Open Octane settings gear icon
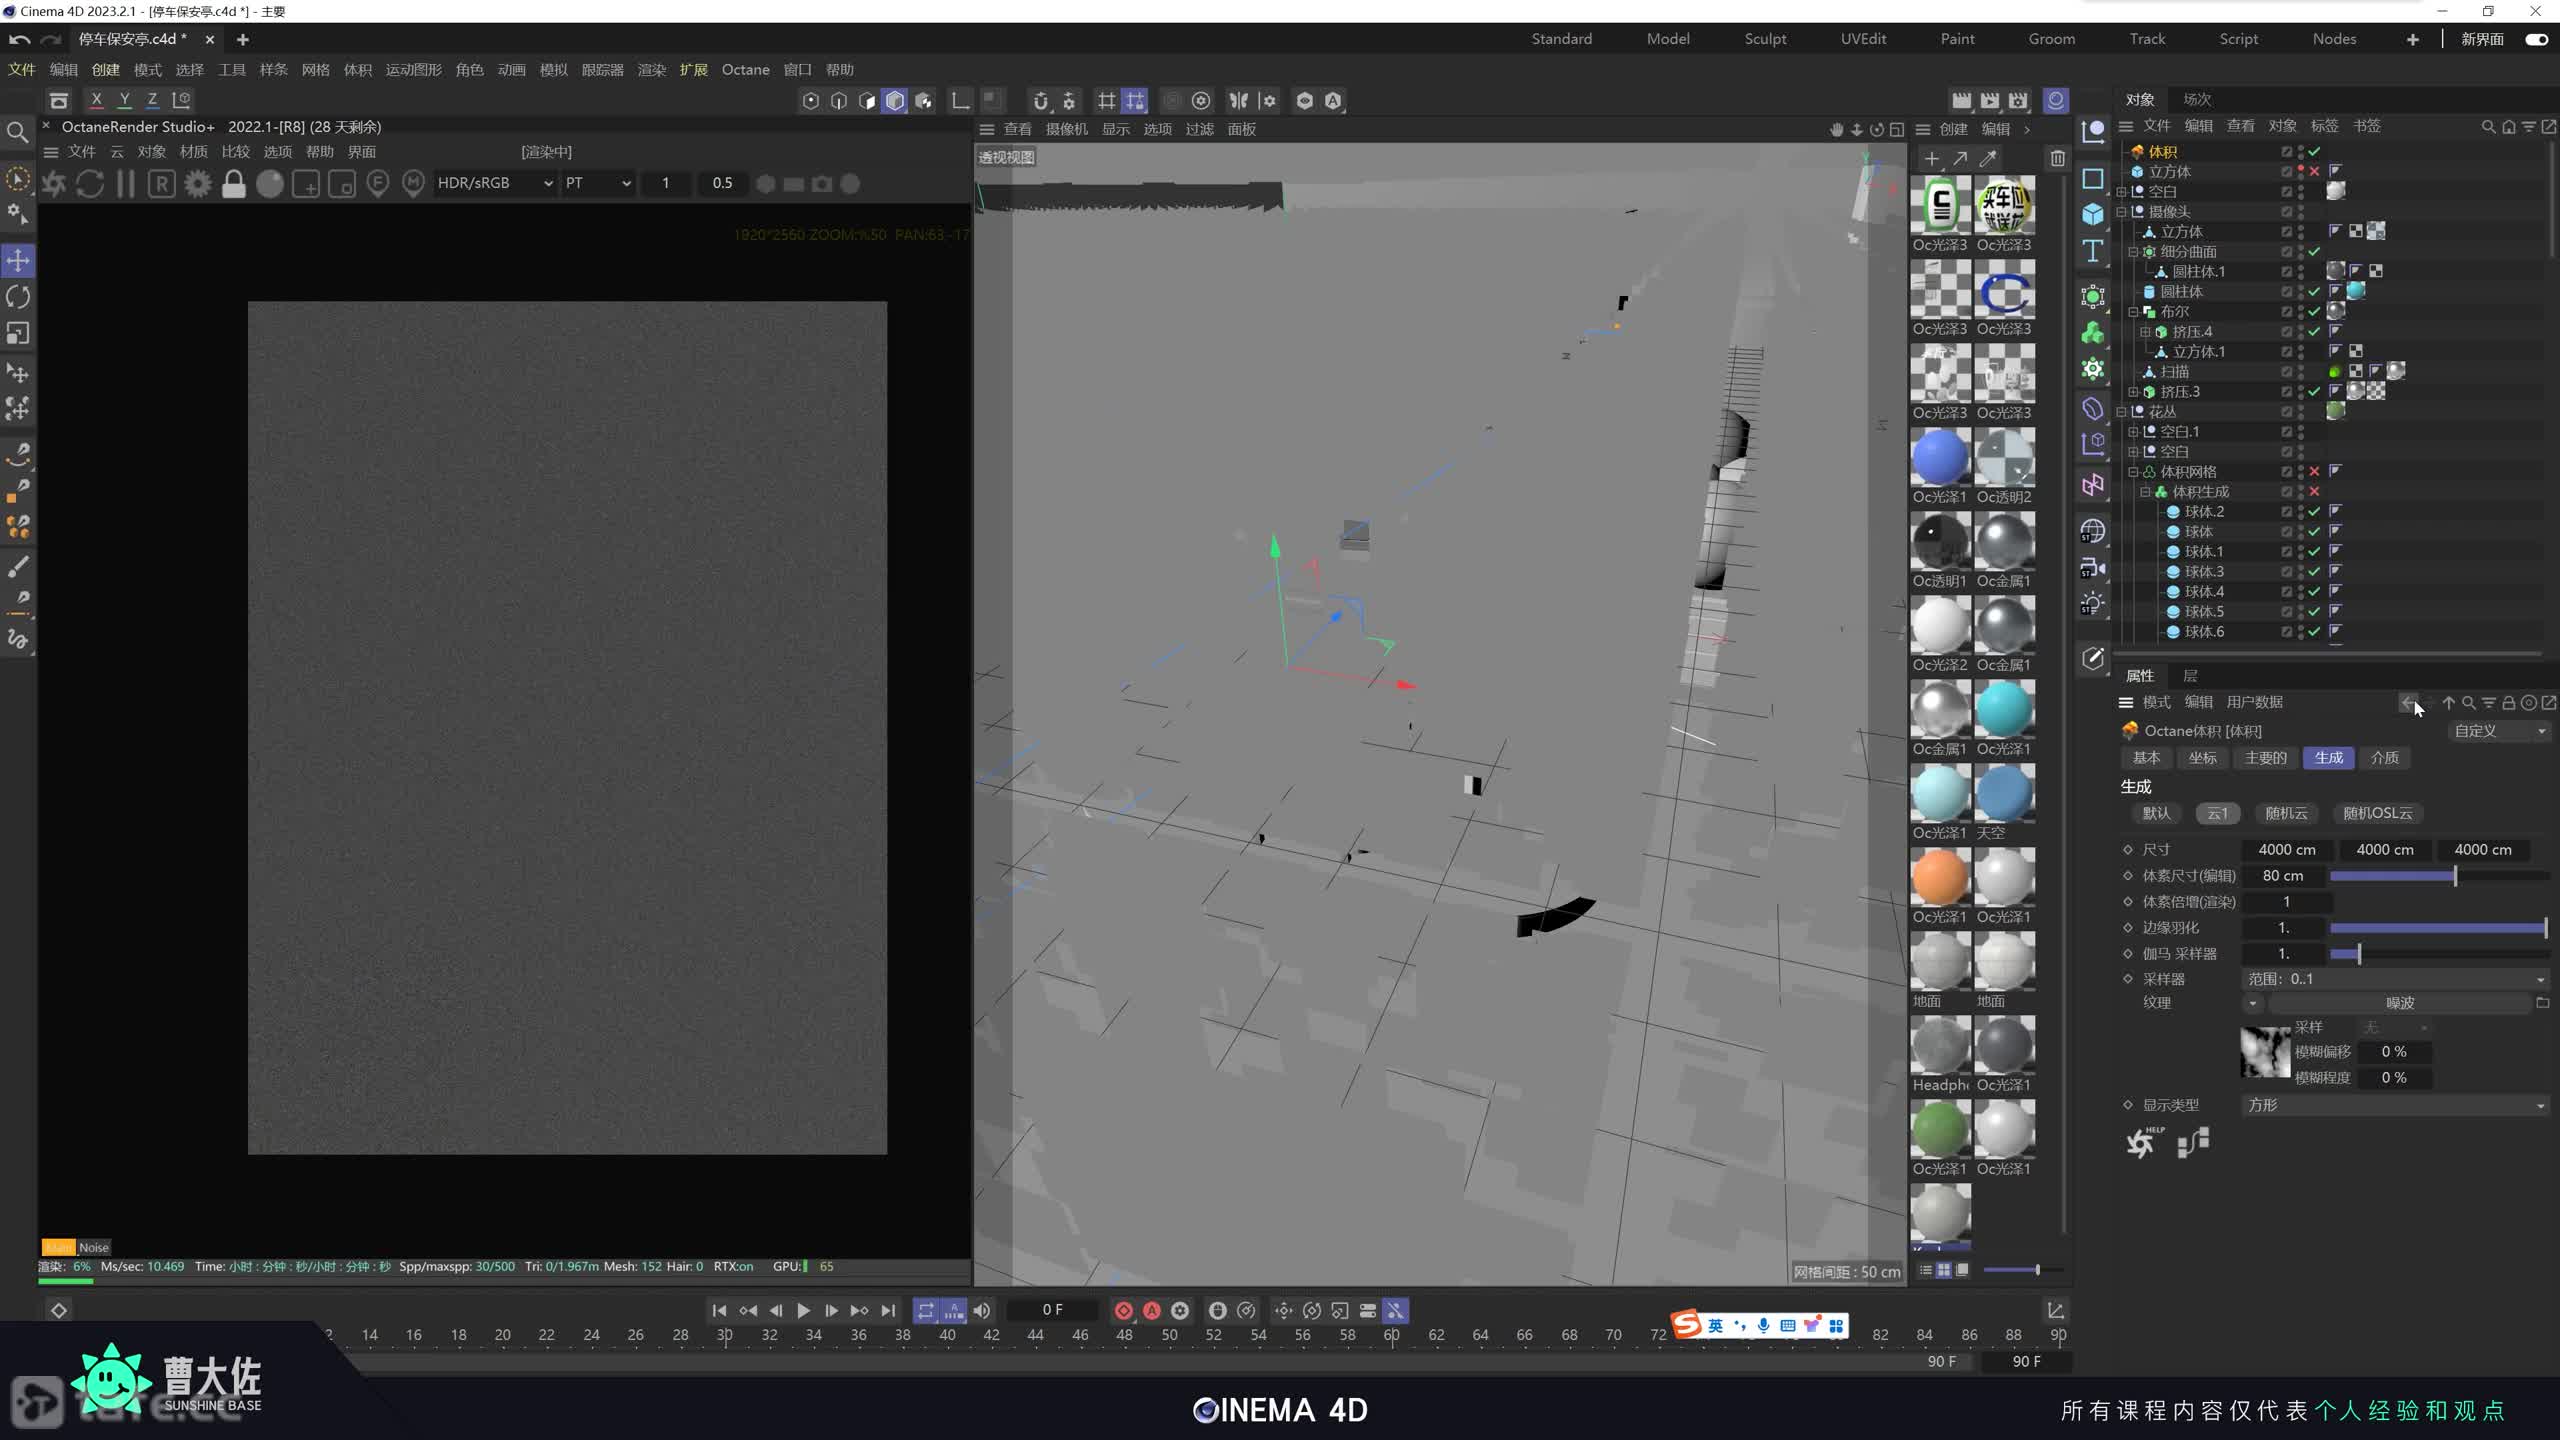This screenshot has width=2560, height=1440. pyautogui.click(x=198, y=184)
